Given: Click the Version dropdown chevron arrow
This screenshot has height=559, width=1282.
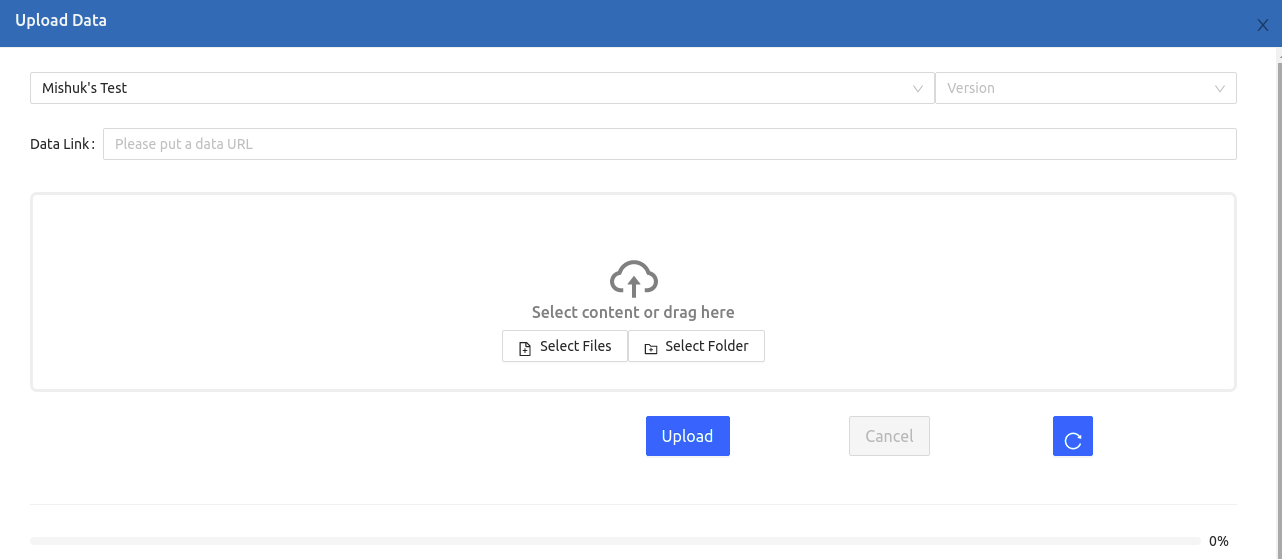Looking at the screenshot, I should (1220, 88).
